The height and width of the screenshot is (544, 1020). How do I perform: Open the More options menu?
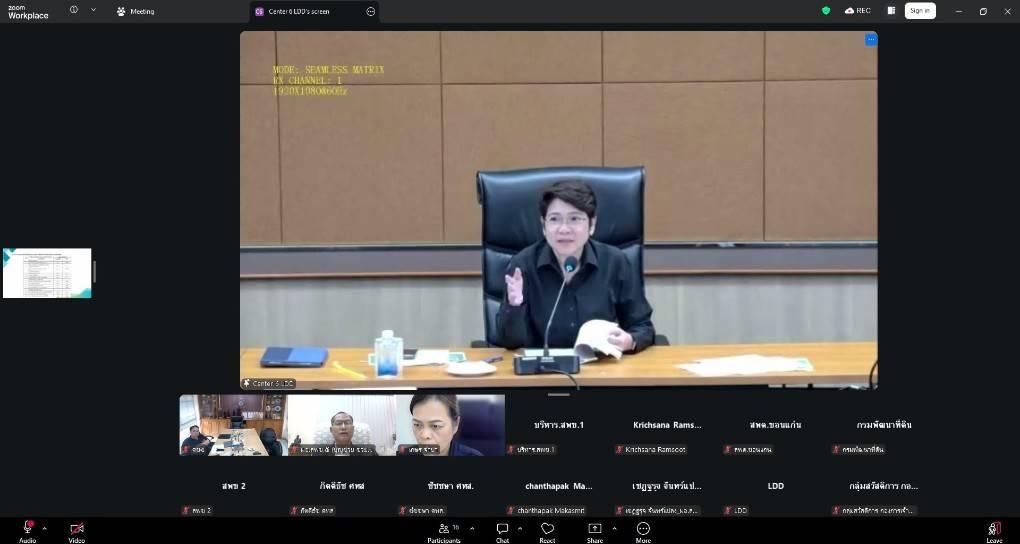[643, 528]
